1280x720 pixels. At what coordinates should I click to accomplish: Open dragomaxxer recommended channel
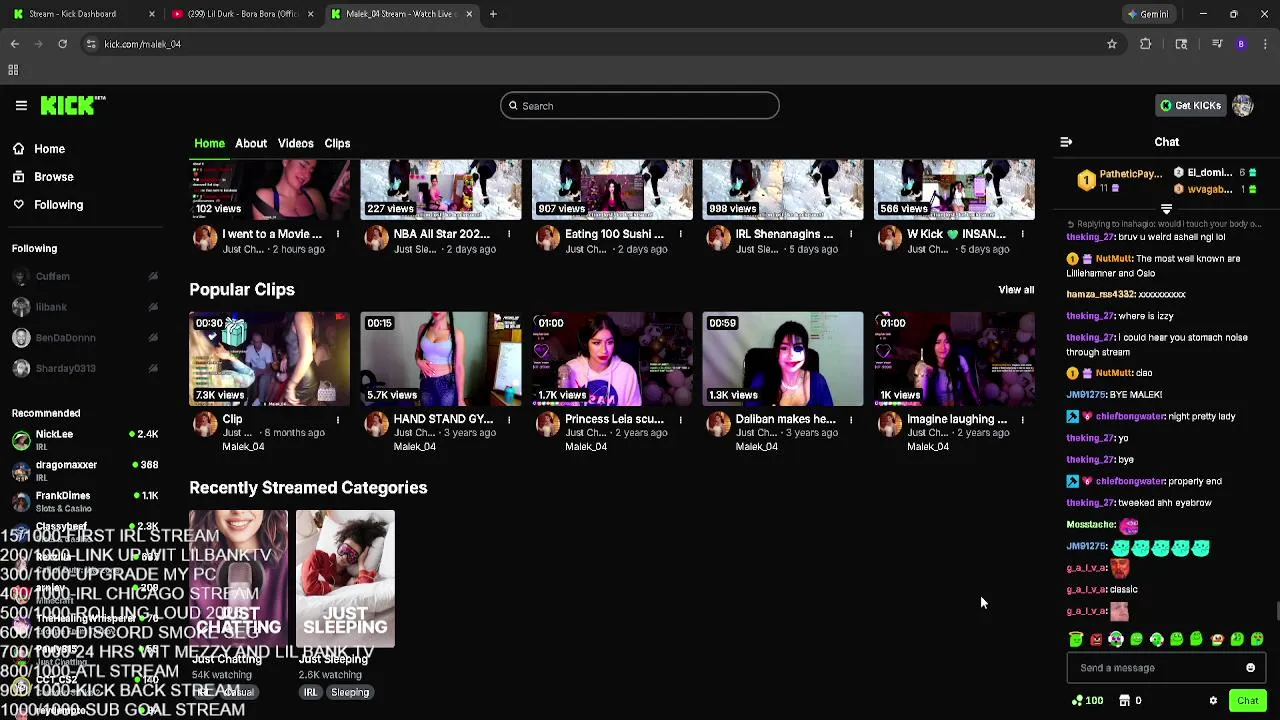(85, 470)
